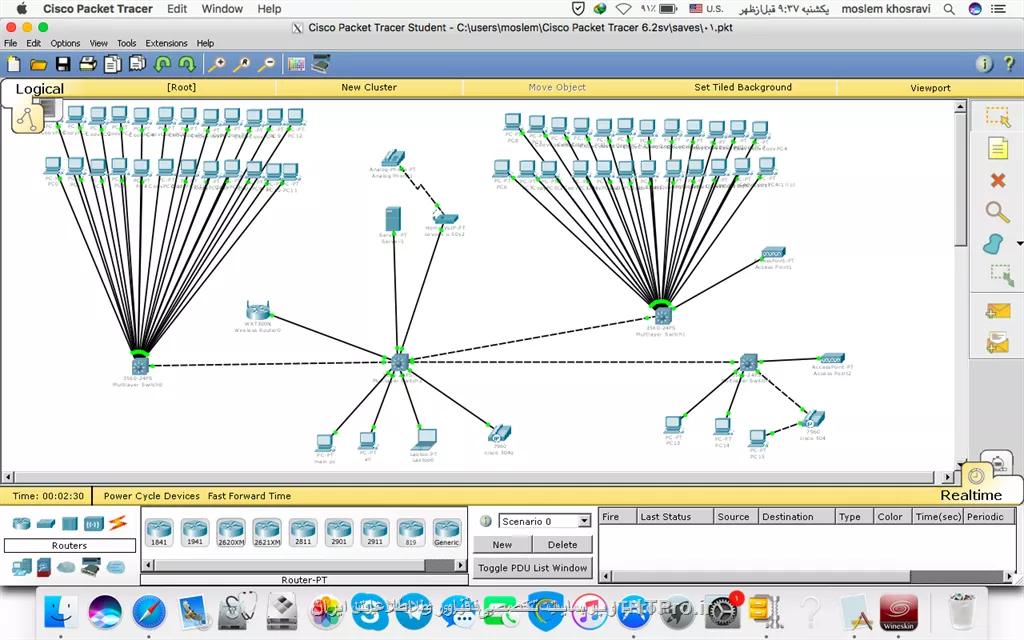
Task: Select the Security category icon
Action: 44,567
